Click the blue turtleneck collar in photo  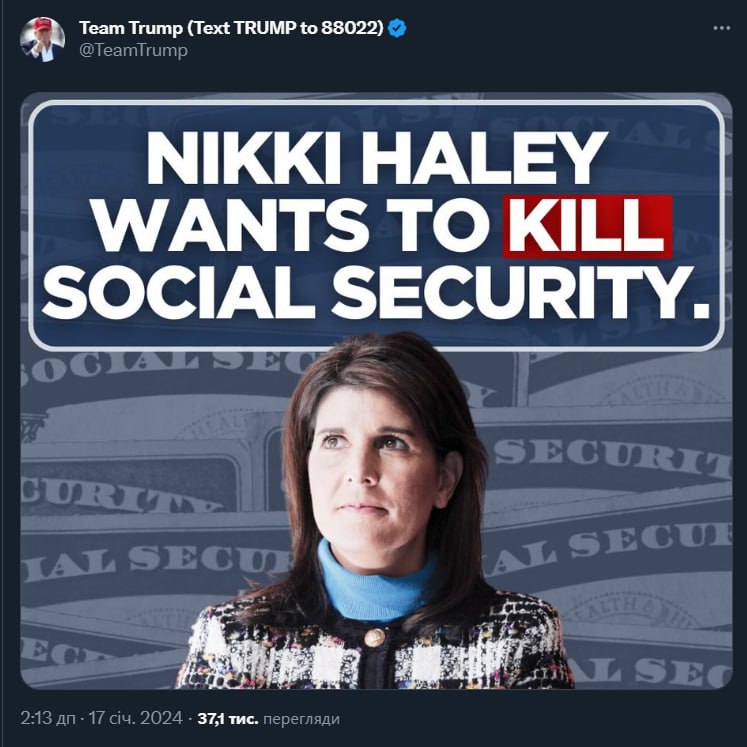click(376, 584)
